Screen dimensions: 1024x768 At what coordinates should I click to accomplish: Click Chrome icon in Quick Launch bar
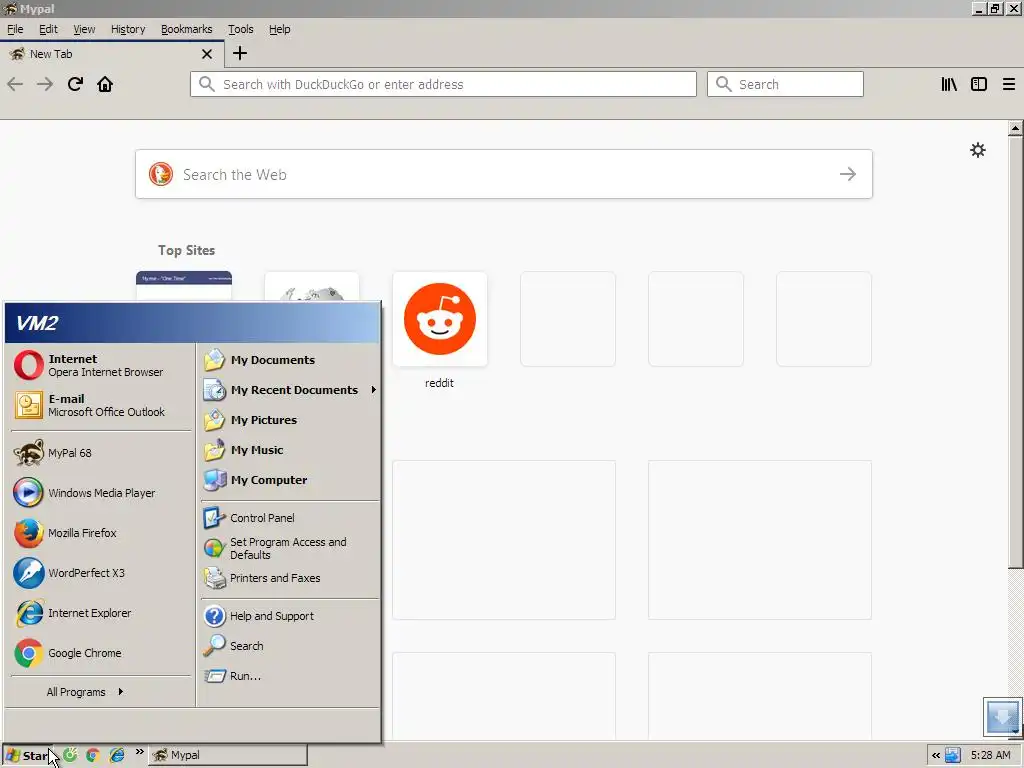(93, 755)
